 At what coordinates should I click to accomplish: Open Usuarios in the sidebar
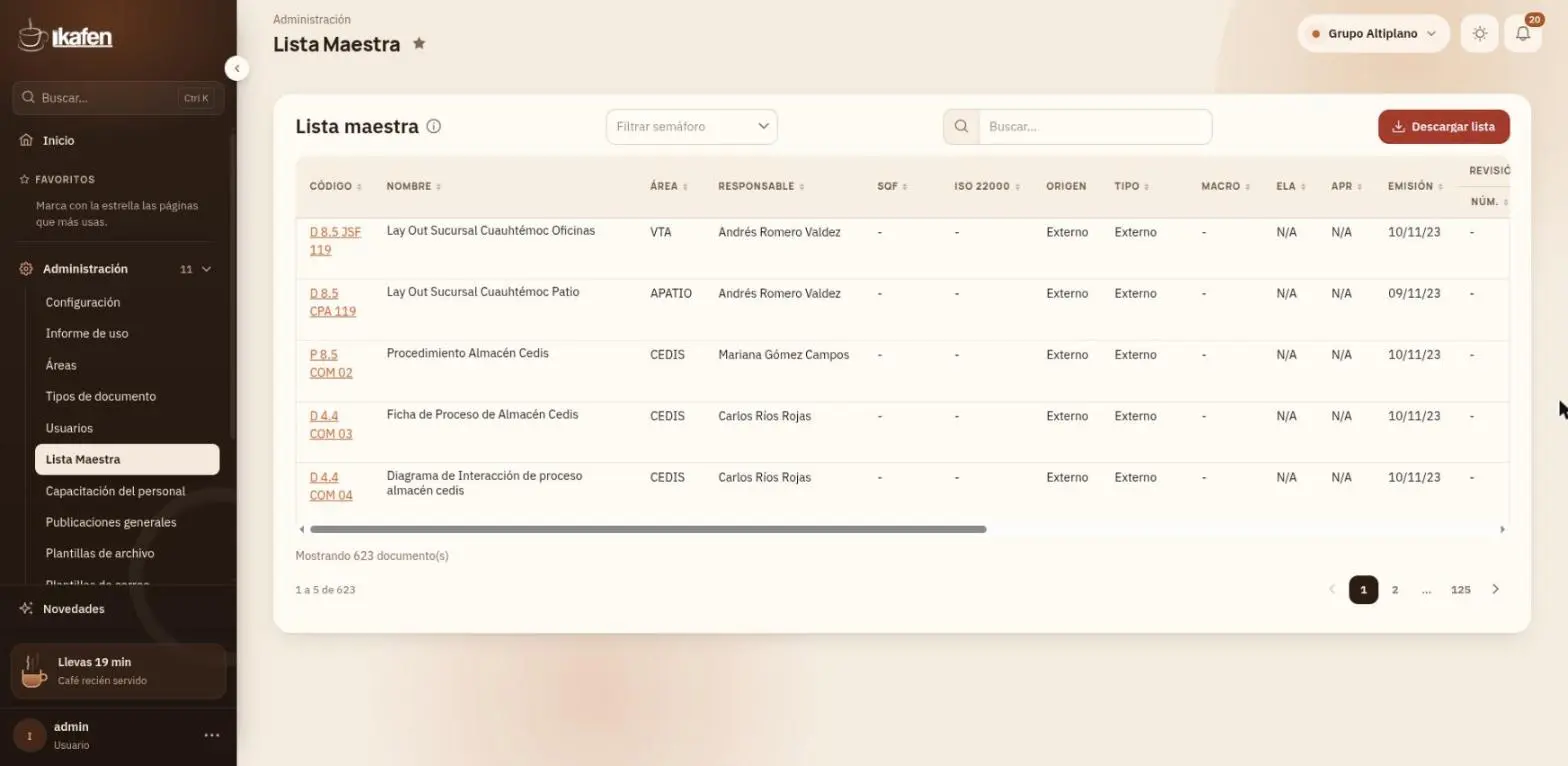[69, 428]
